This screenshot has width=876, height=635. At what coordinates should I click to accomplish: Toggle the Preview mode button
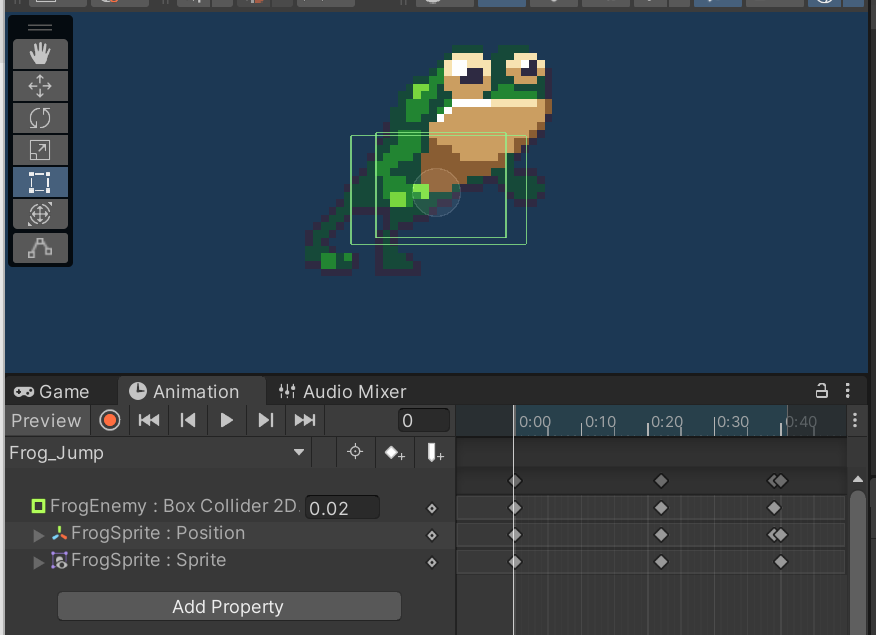[46, 420]
